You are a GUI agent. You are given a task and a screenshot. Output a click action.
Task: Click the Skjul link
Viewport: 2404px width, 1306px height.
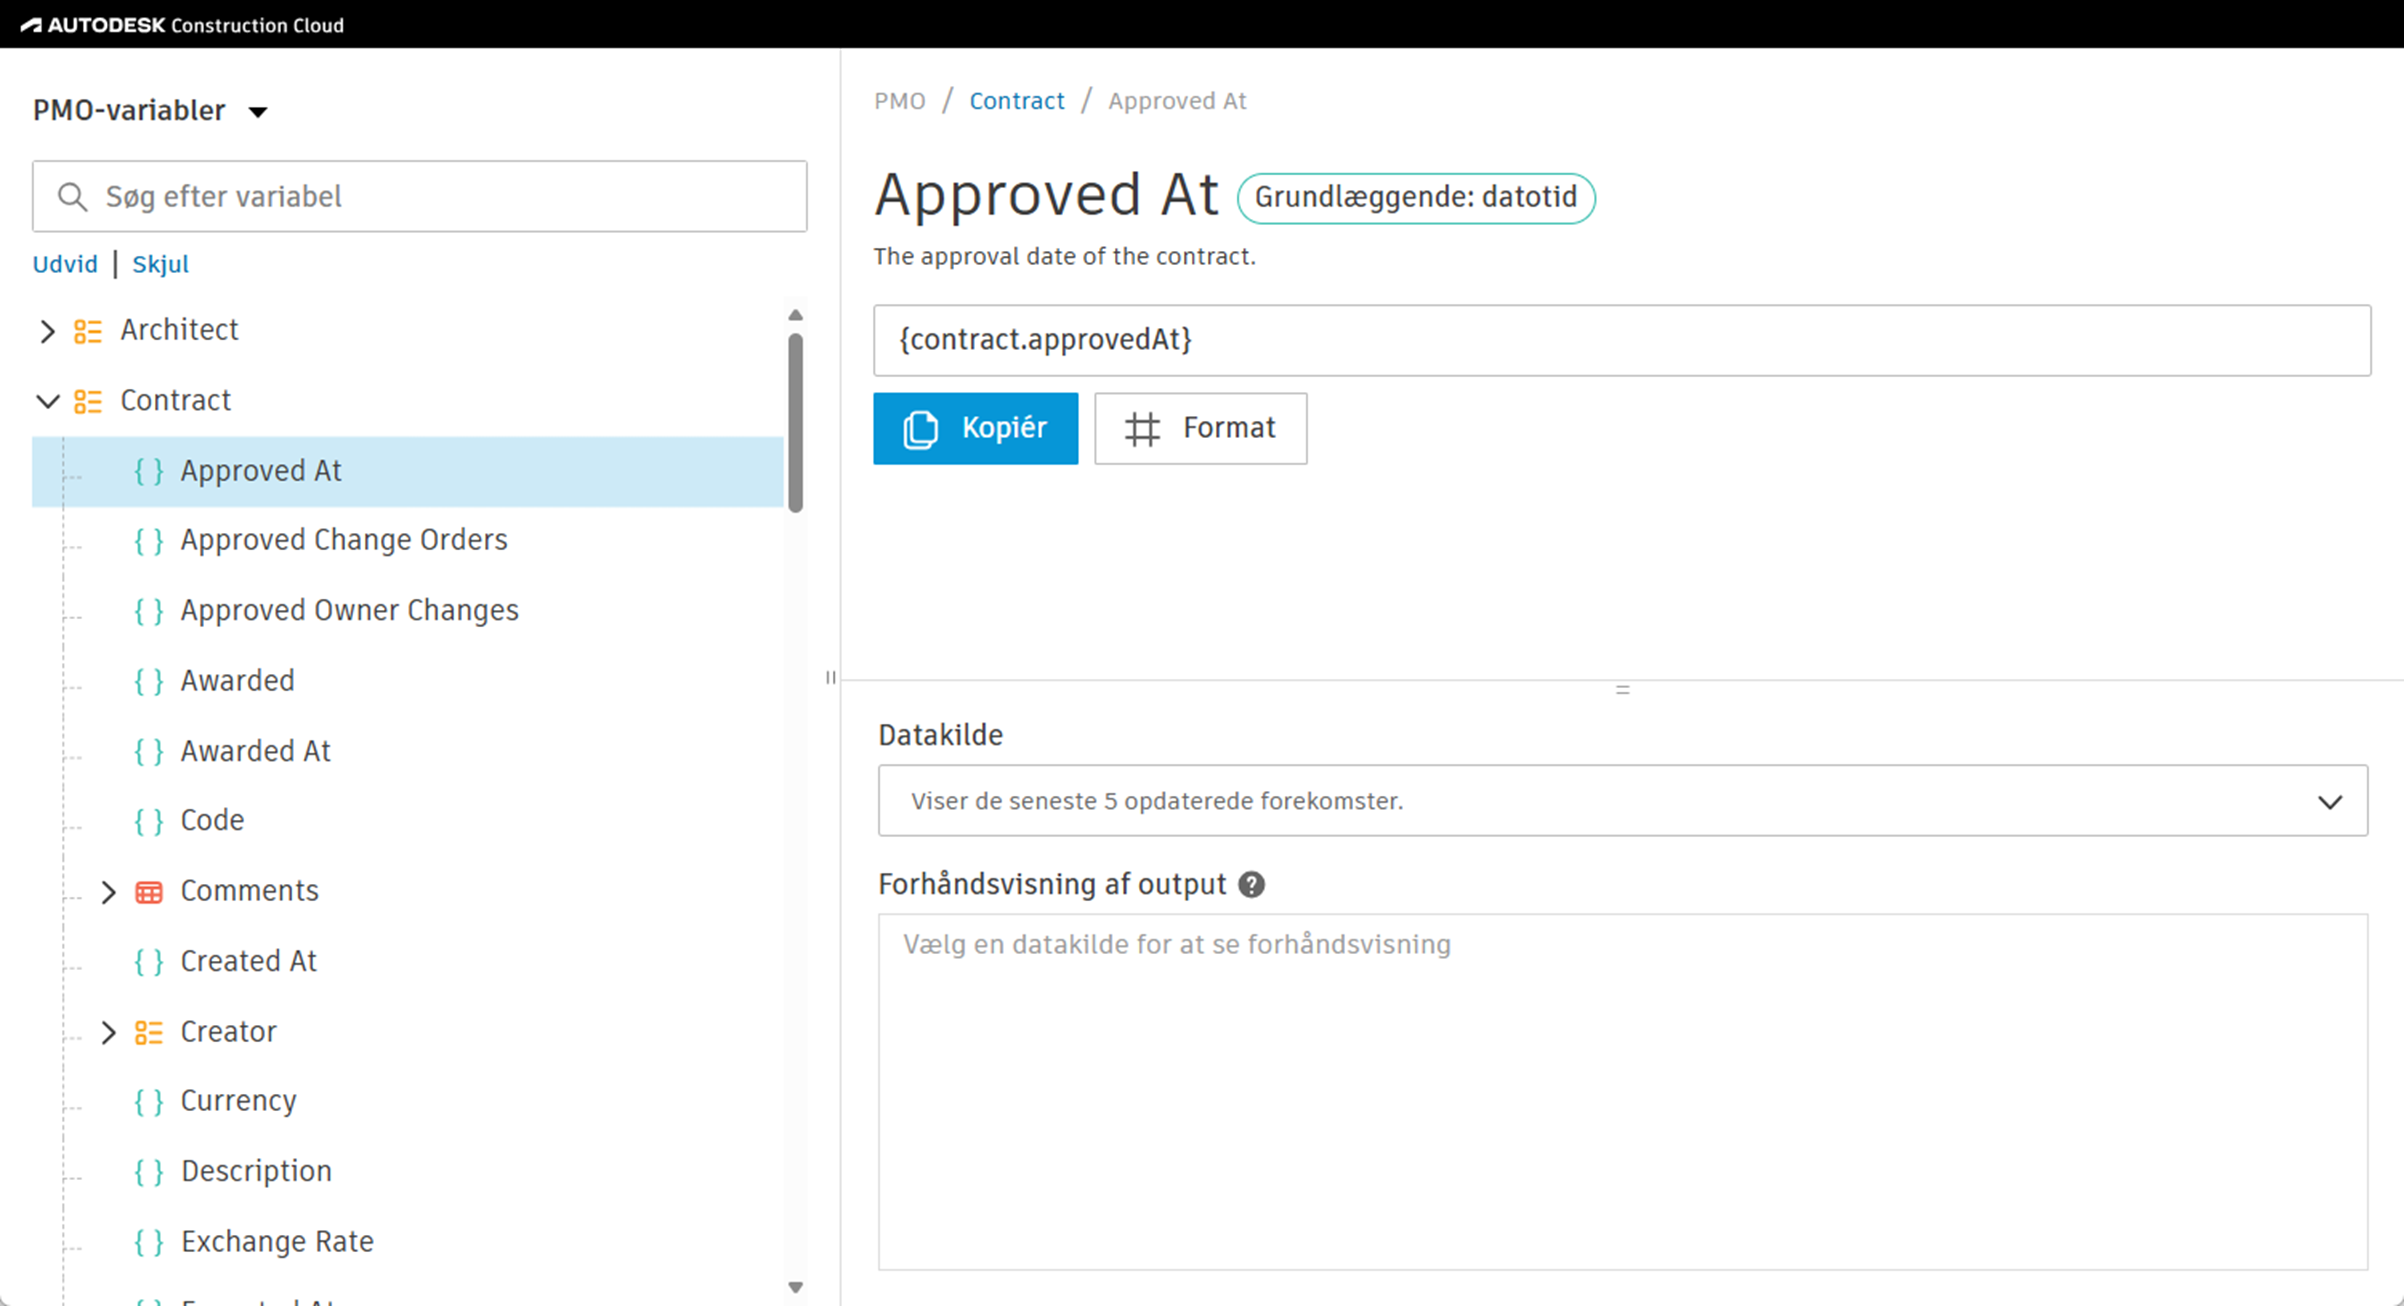point(160,264)
